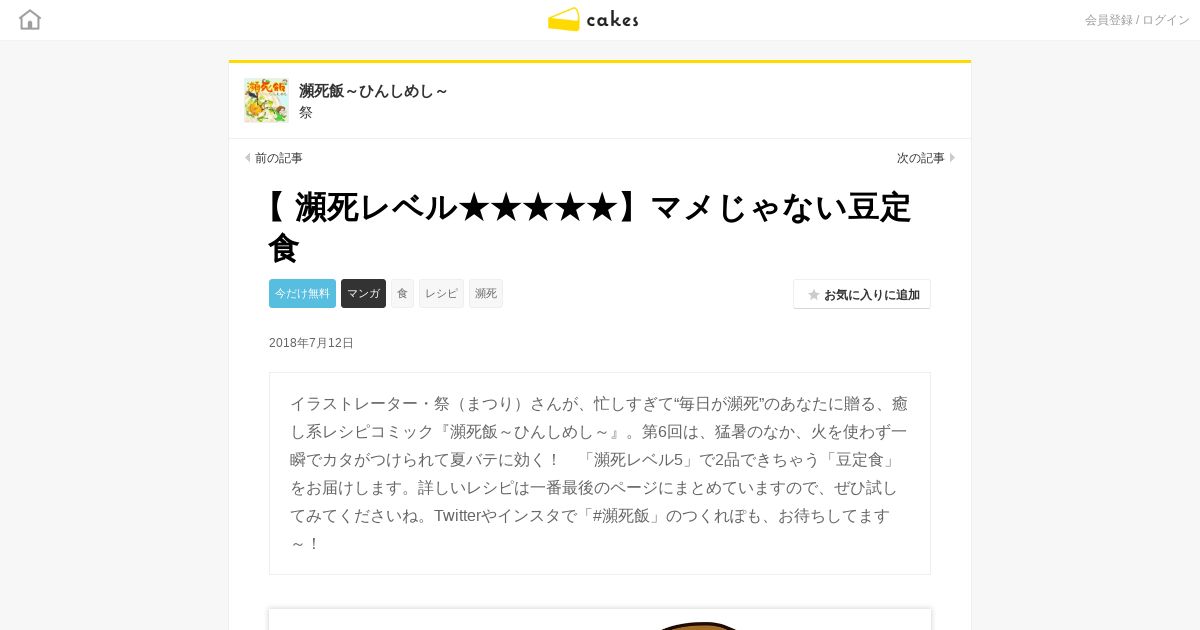Select the 食 tag
This screenshot has width=1200, height=630.
tap(402, 293)
